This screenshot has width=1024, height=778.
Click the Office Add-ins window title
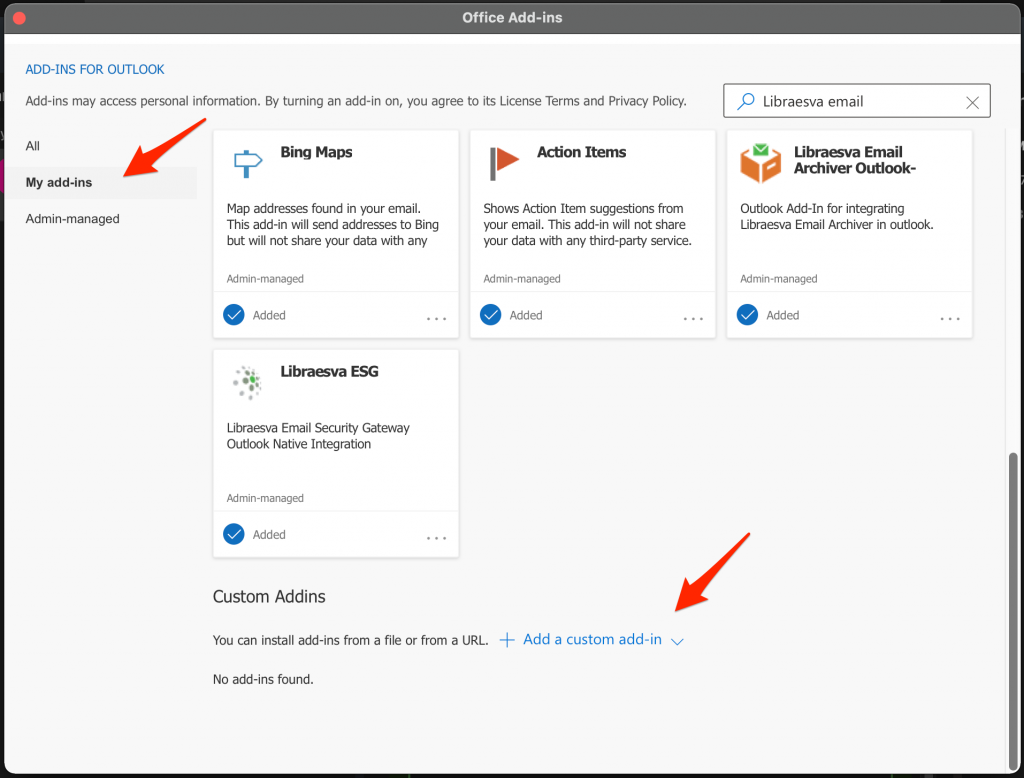pyautogui.click(x=512, y=18)
